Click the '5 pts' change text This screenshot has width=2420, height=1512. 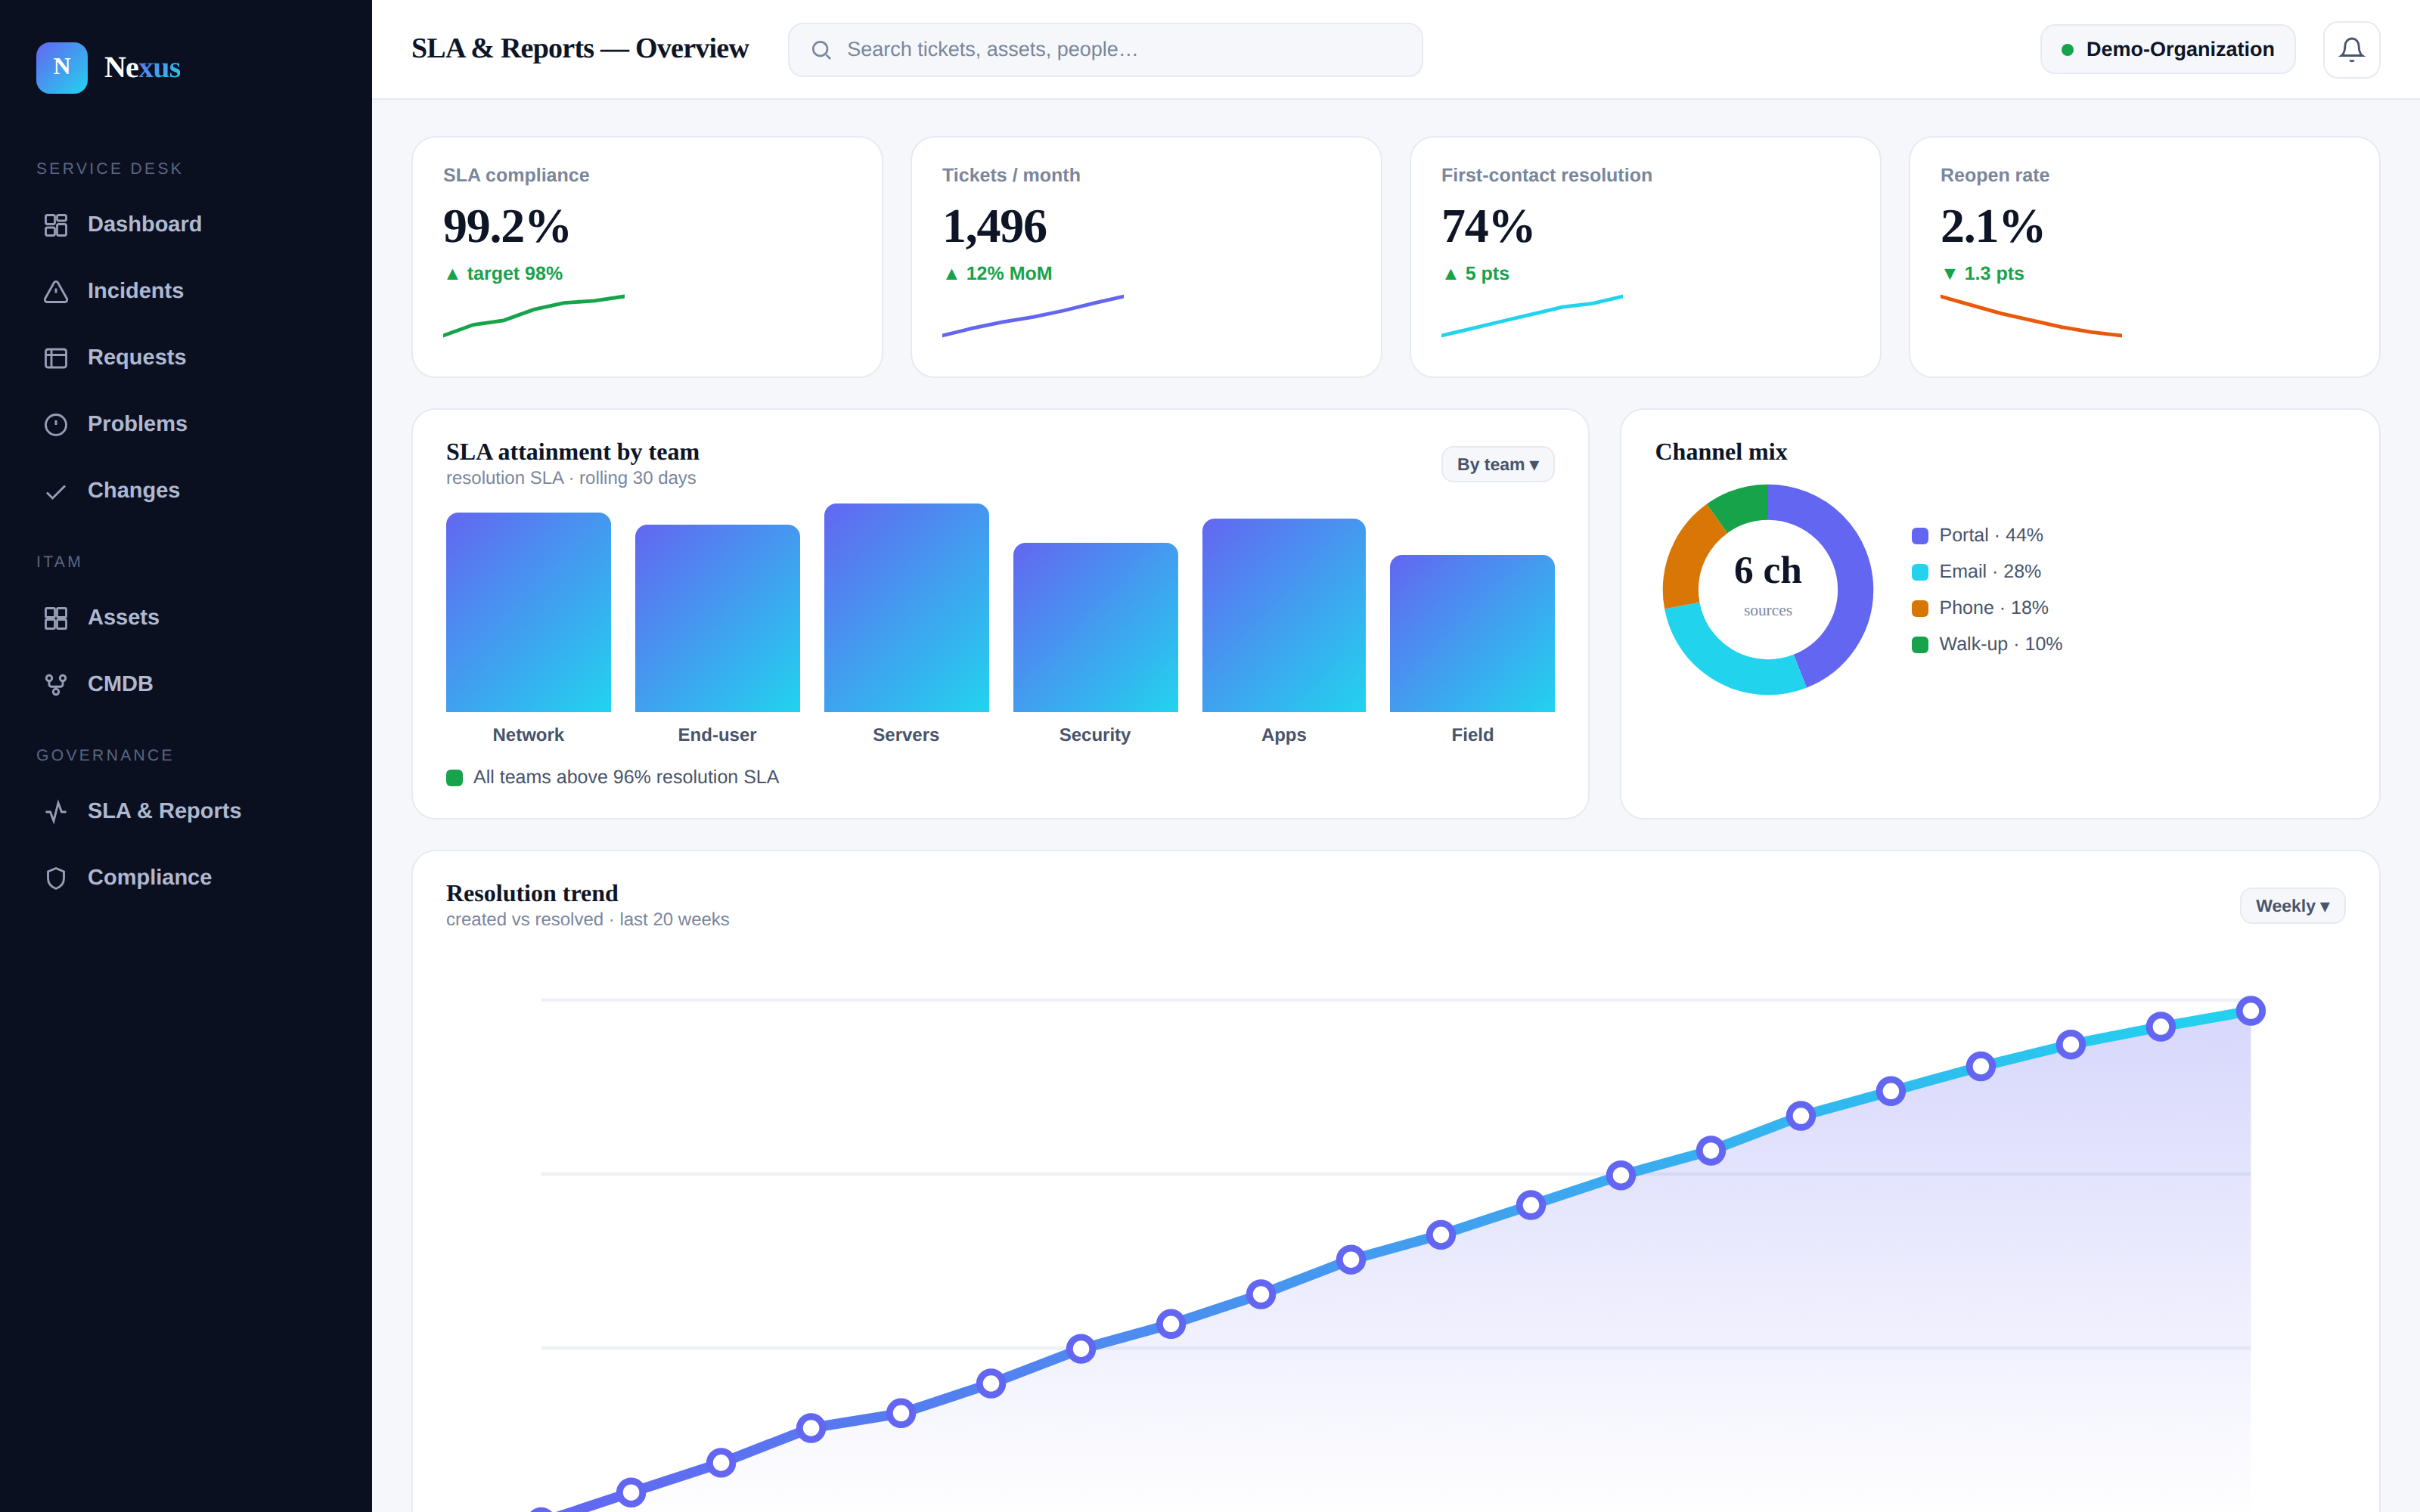point(1475,273)
